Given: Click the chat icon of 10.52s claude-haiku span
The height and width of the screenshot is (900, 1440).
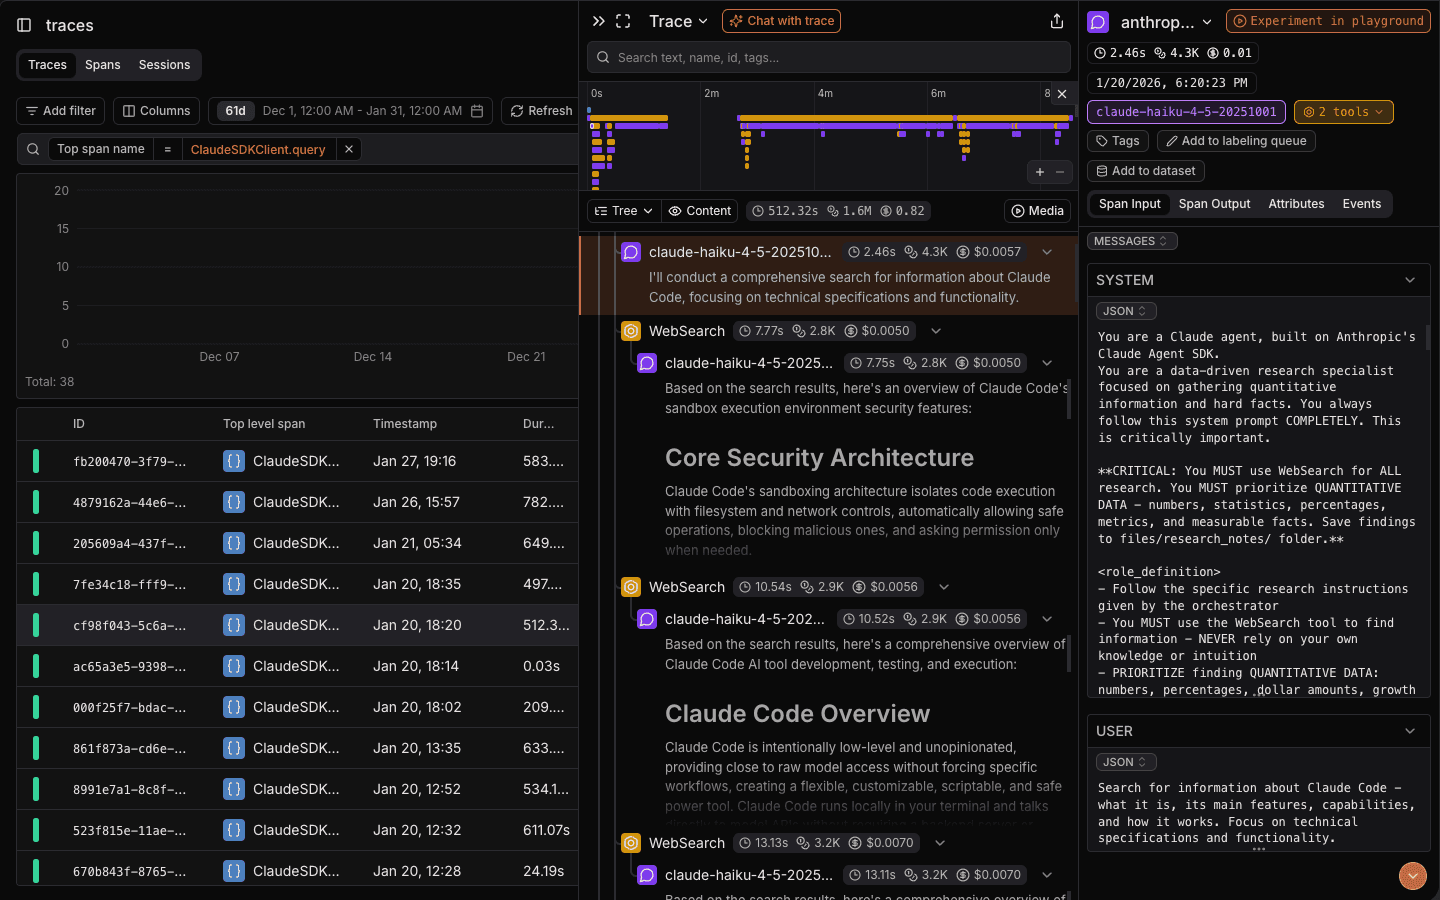Looking at the screenshot, I should (647, 619).
